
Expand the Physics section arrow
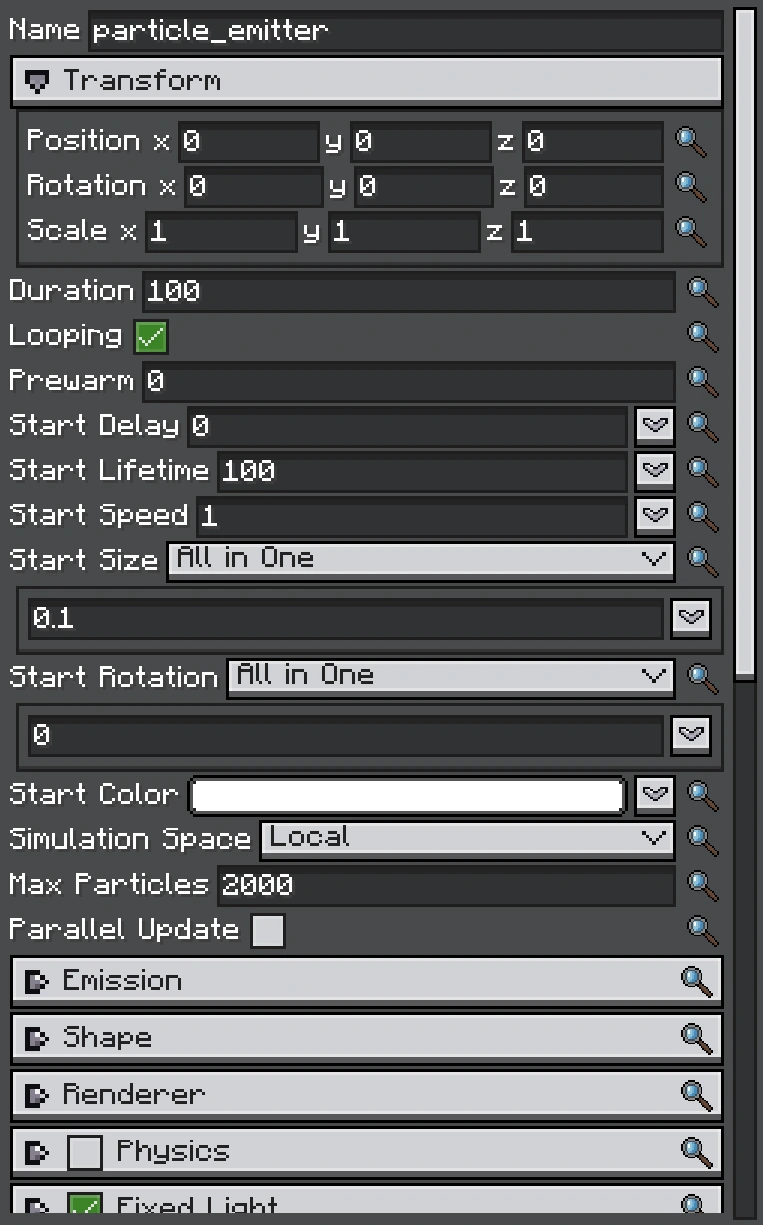37,1154
